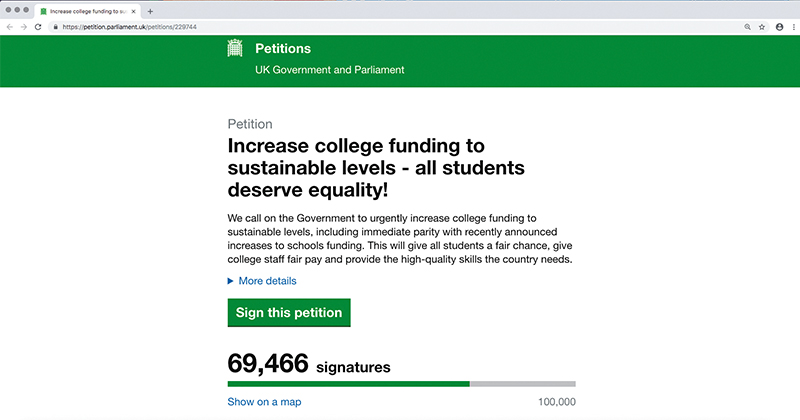
Task: Click the UK Government and Parliament text
Action: (330, 70)
